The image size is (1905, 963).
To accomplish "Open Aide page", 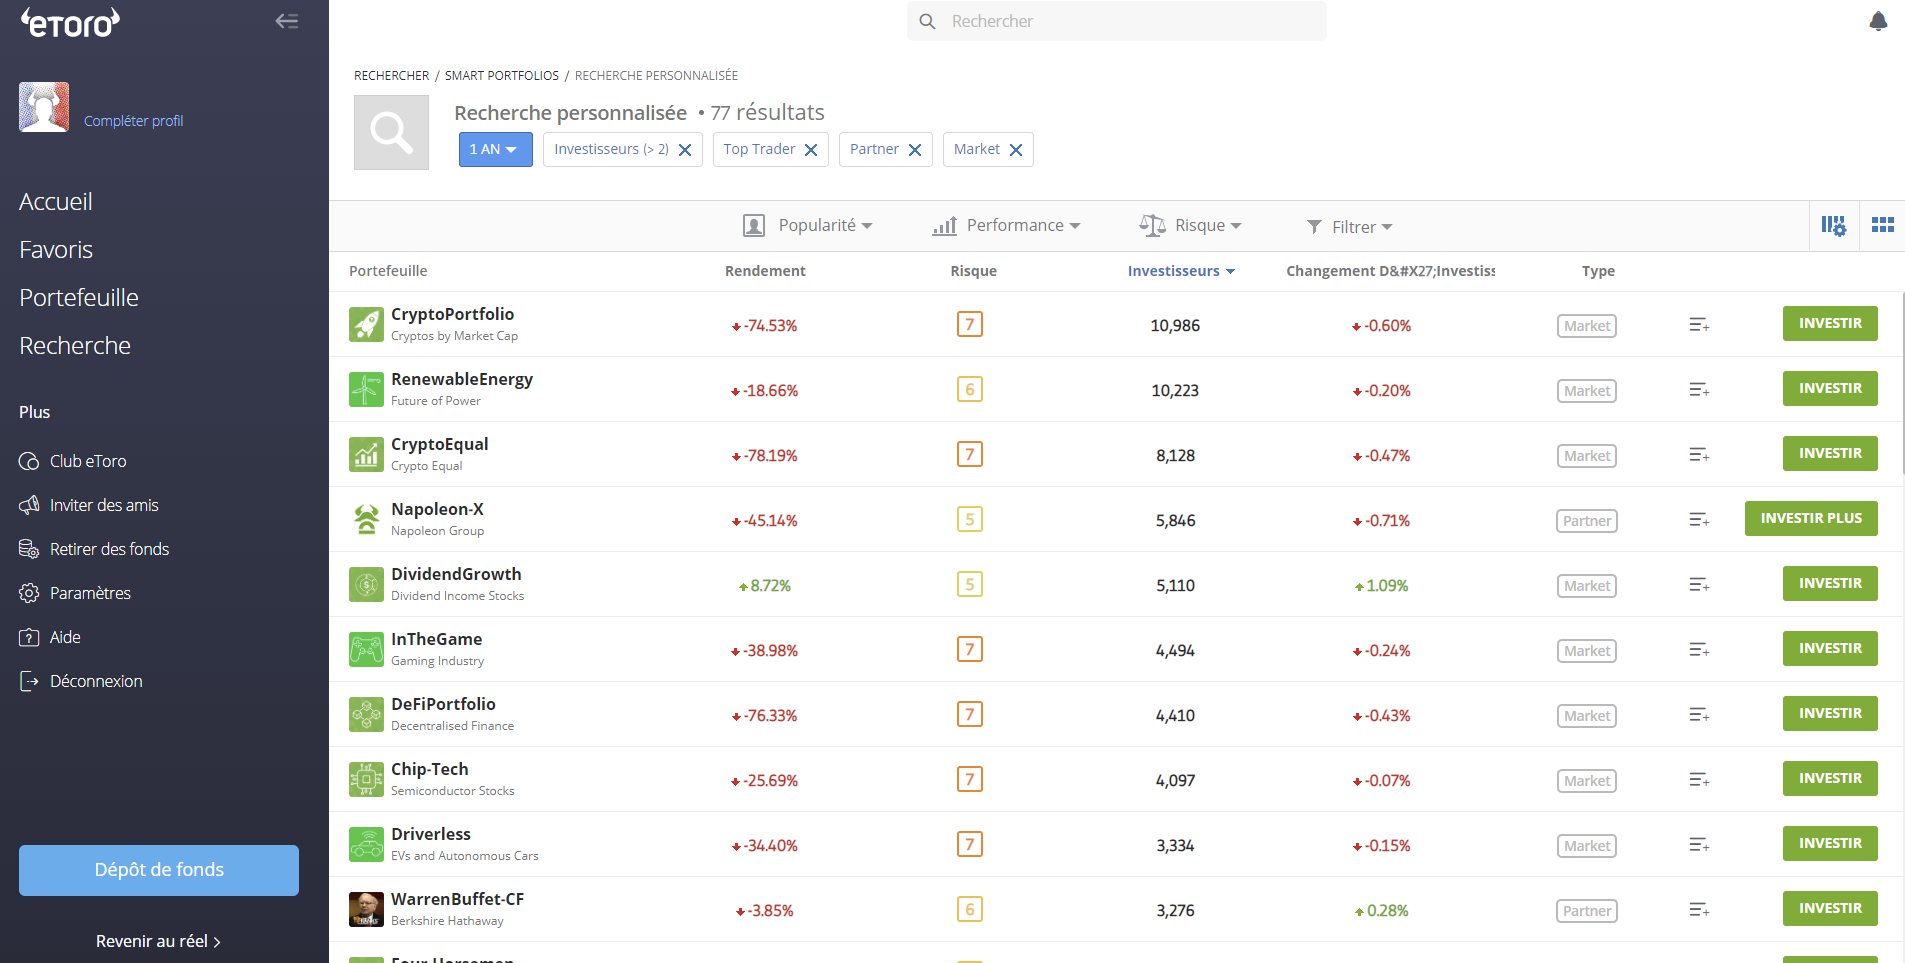I will pos(50,637).
